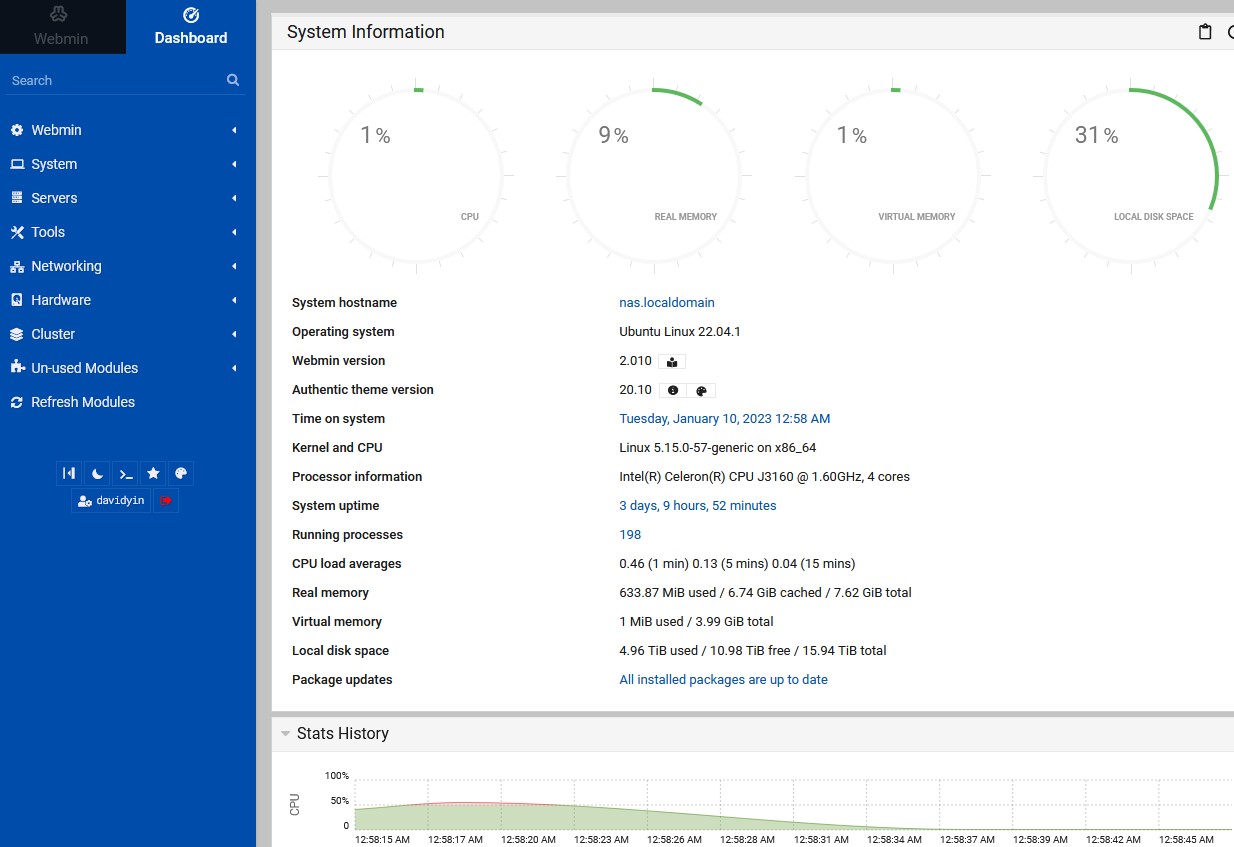
Task: Click theme info icon beside 20.10
Action: click(x=673, y=391)
